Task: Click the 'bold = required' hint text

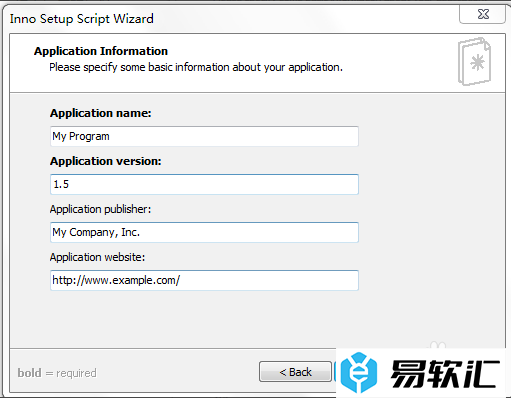Action: tap(57, 373)
